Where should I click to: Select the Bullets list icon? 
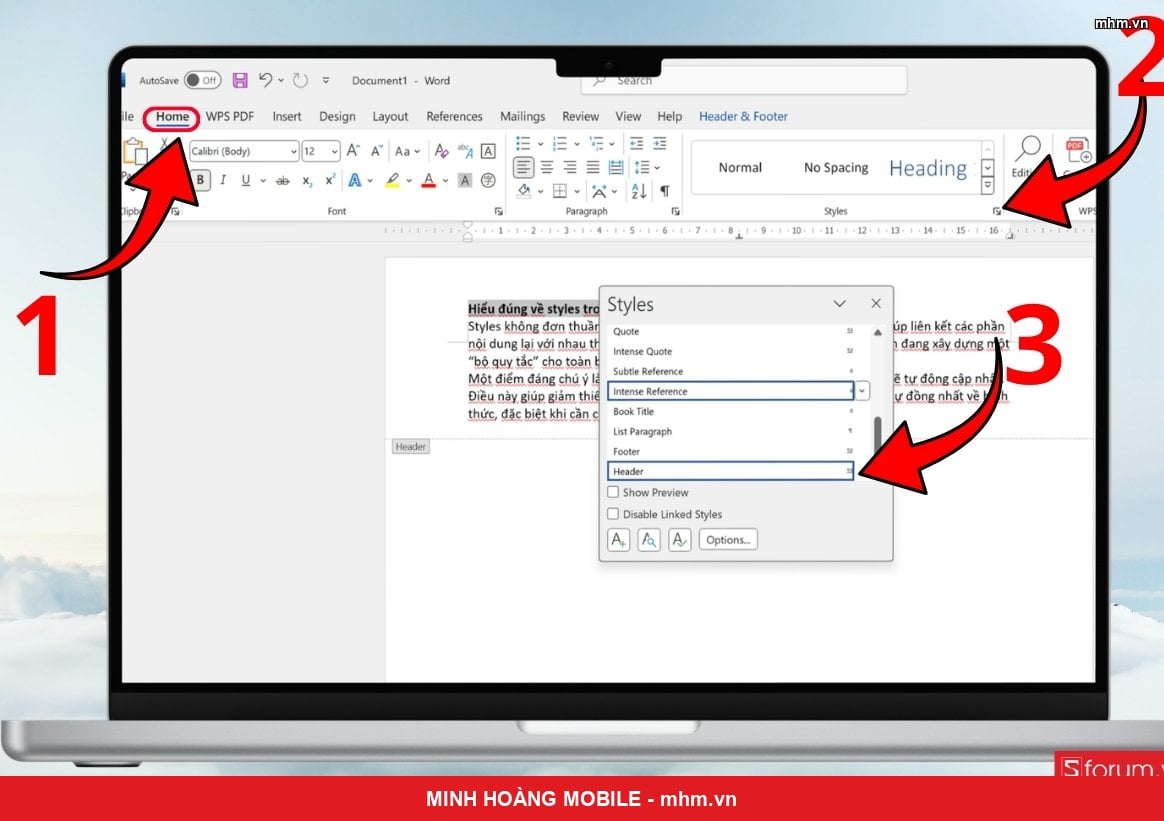[523, 143]
